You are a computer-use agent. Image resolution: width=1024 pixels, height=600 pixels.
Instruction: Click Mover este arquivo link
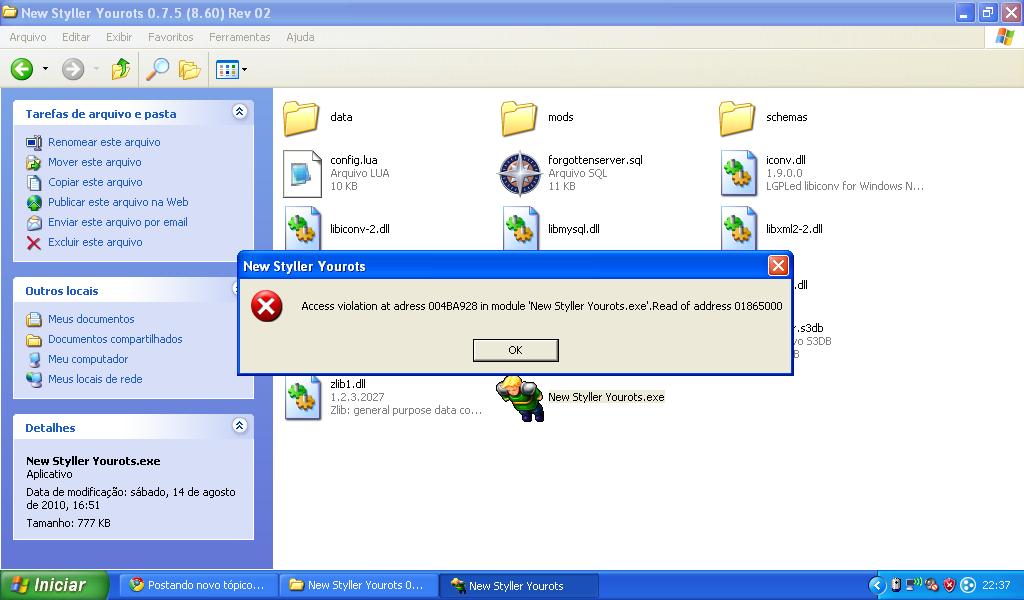tap(95, 162)
